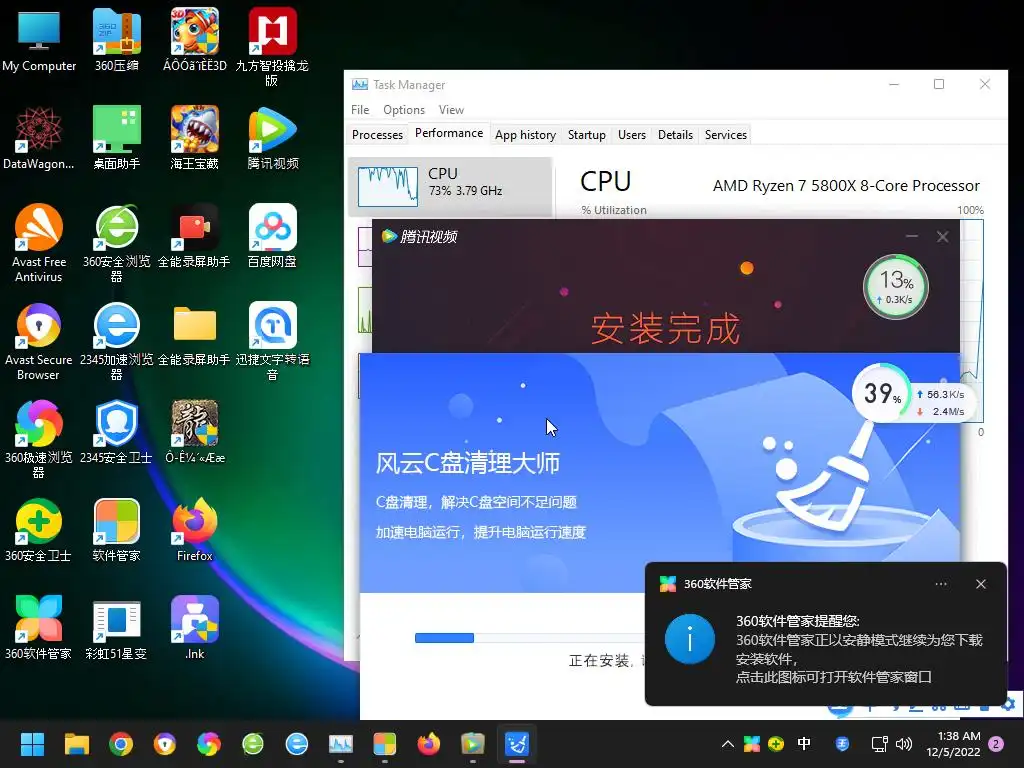Open 2345加速浏览器 desktop icon
This screenshot has height=768, width=1024.
[116, 341]
